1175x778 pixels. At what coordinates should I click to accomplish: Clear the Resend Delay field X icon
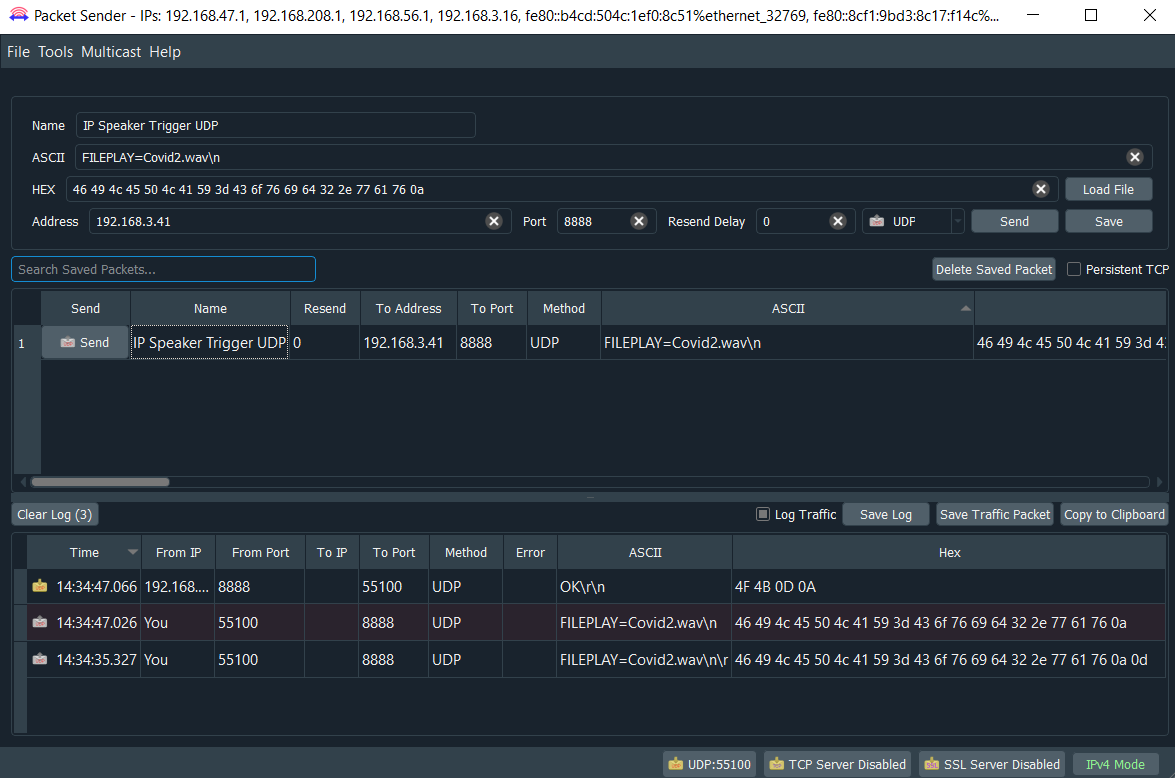click(838, 222)
